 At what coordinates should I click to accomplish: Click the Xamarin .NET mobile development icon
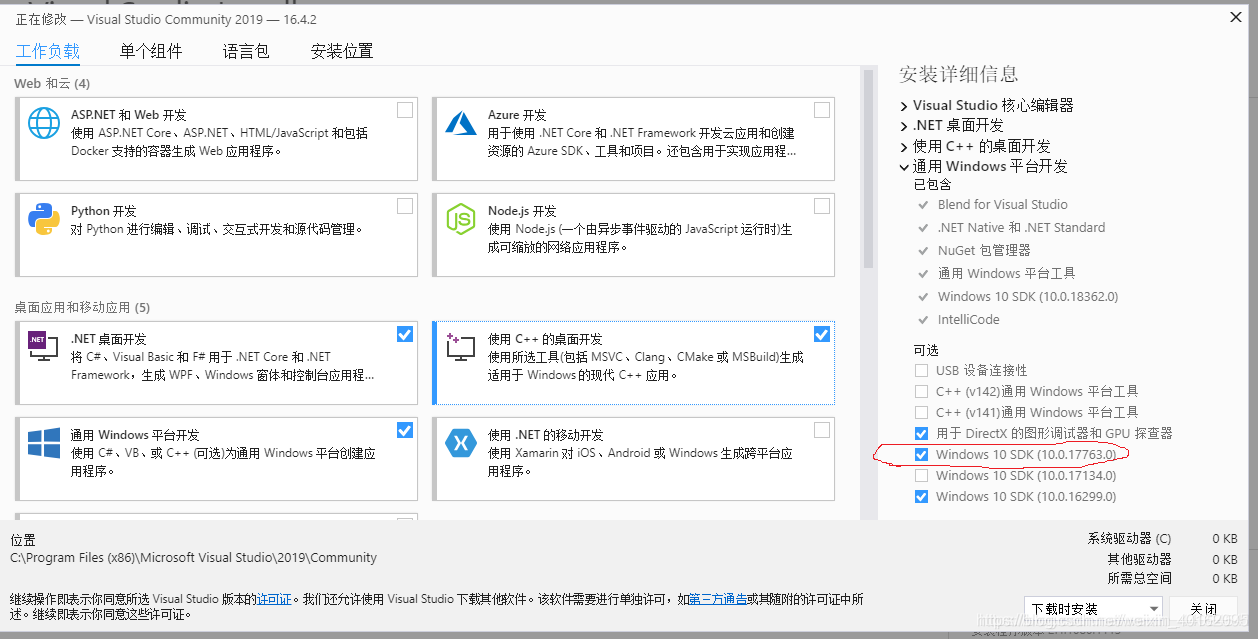461,443
